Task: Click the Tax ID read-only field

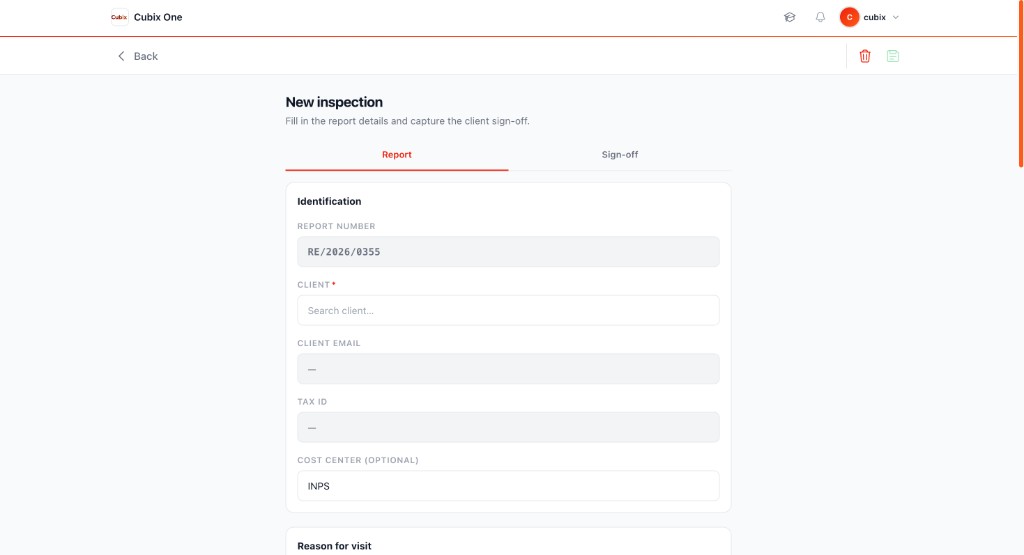Action: (x=508, y=427)
